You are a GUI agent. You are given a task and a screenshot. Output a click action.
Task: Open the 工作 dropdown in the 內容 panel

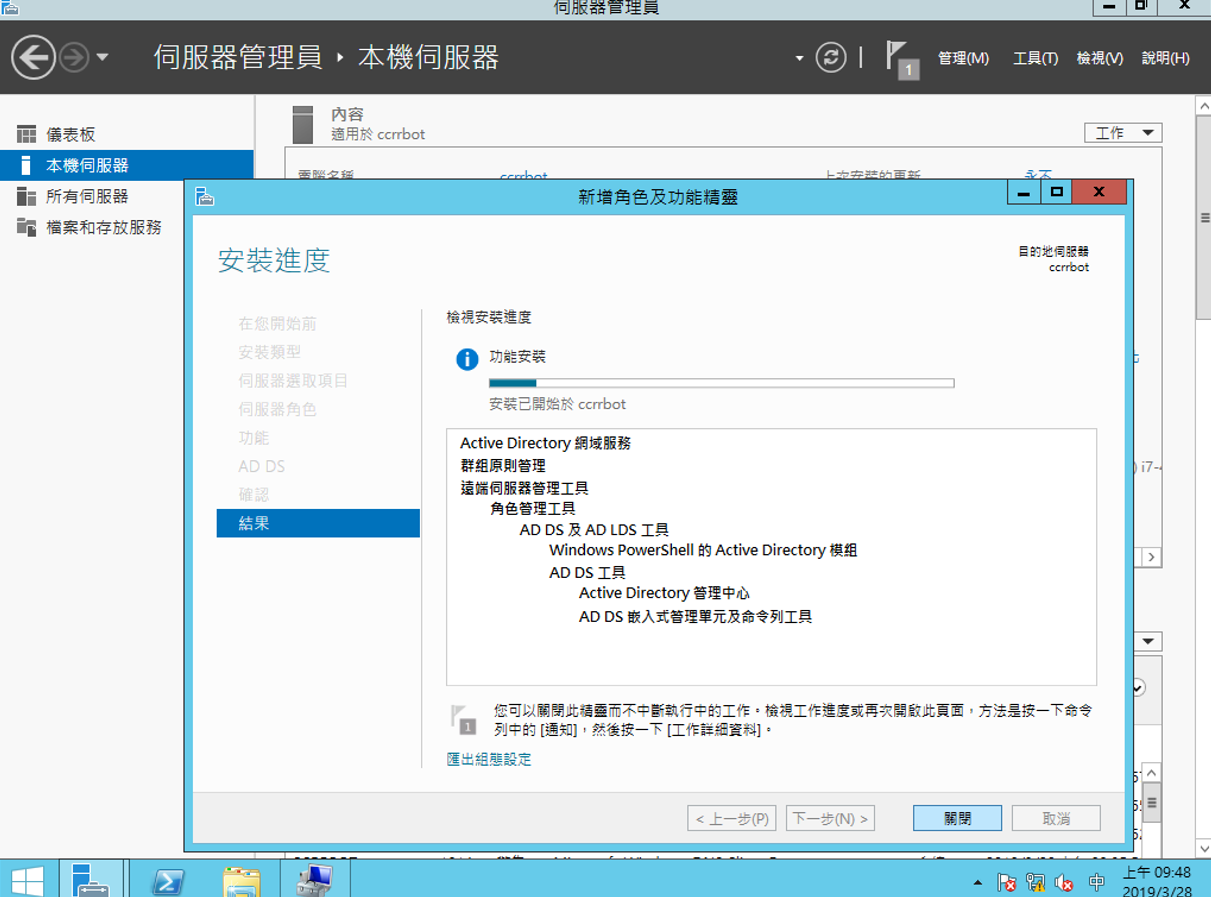coord(1123,133)
